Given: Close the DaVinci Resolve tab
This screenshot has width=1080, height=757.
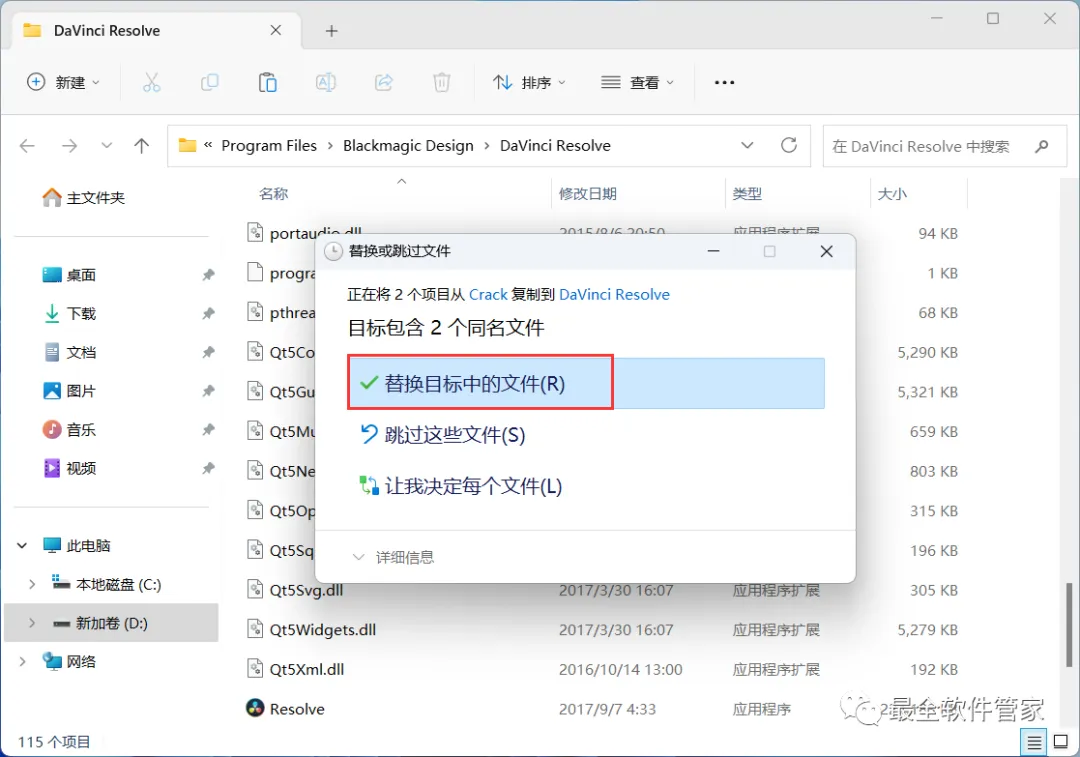Looking at the screenshot, I should (x=276, y=30).
